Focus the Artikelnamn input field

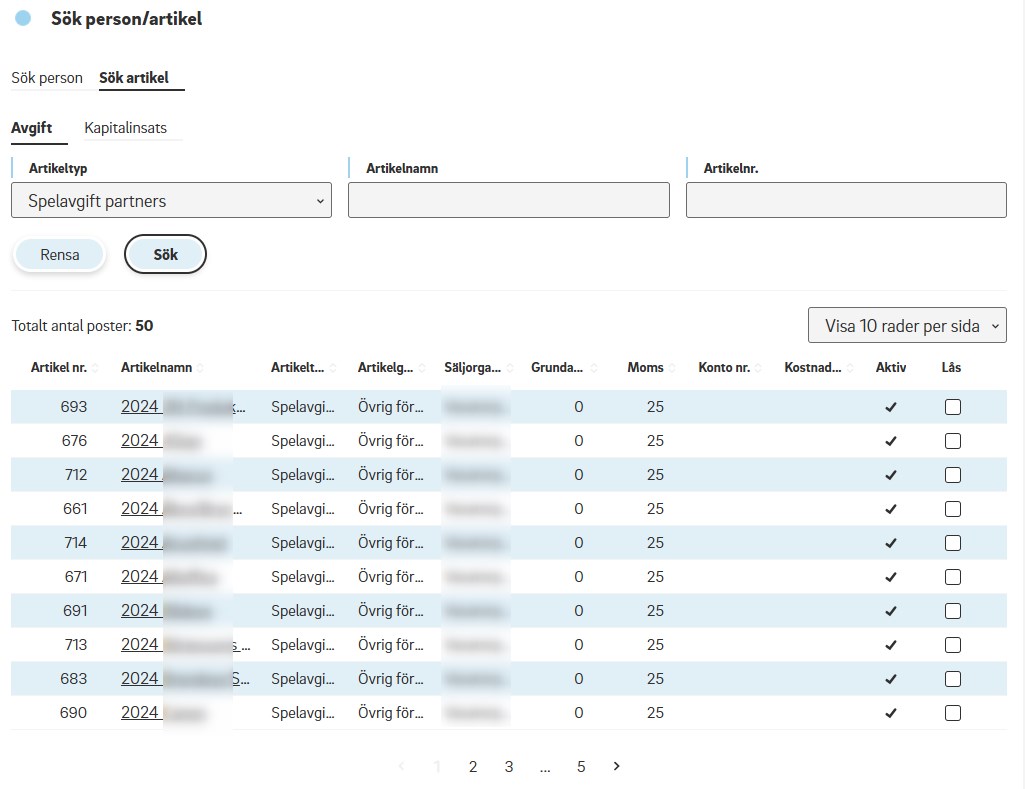pyautogui.click(x=508, y=200)
